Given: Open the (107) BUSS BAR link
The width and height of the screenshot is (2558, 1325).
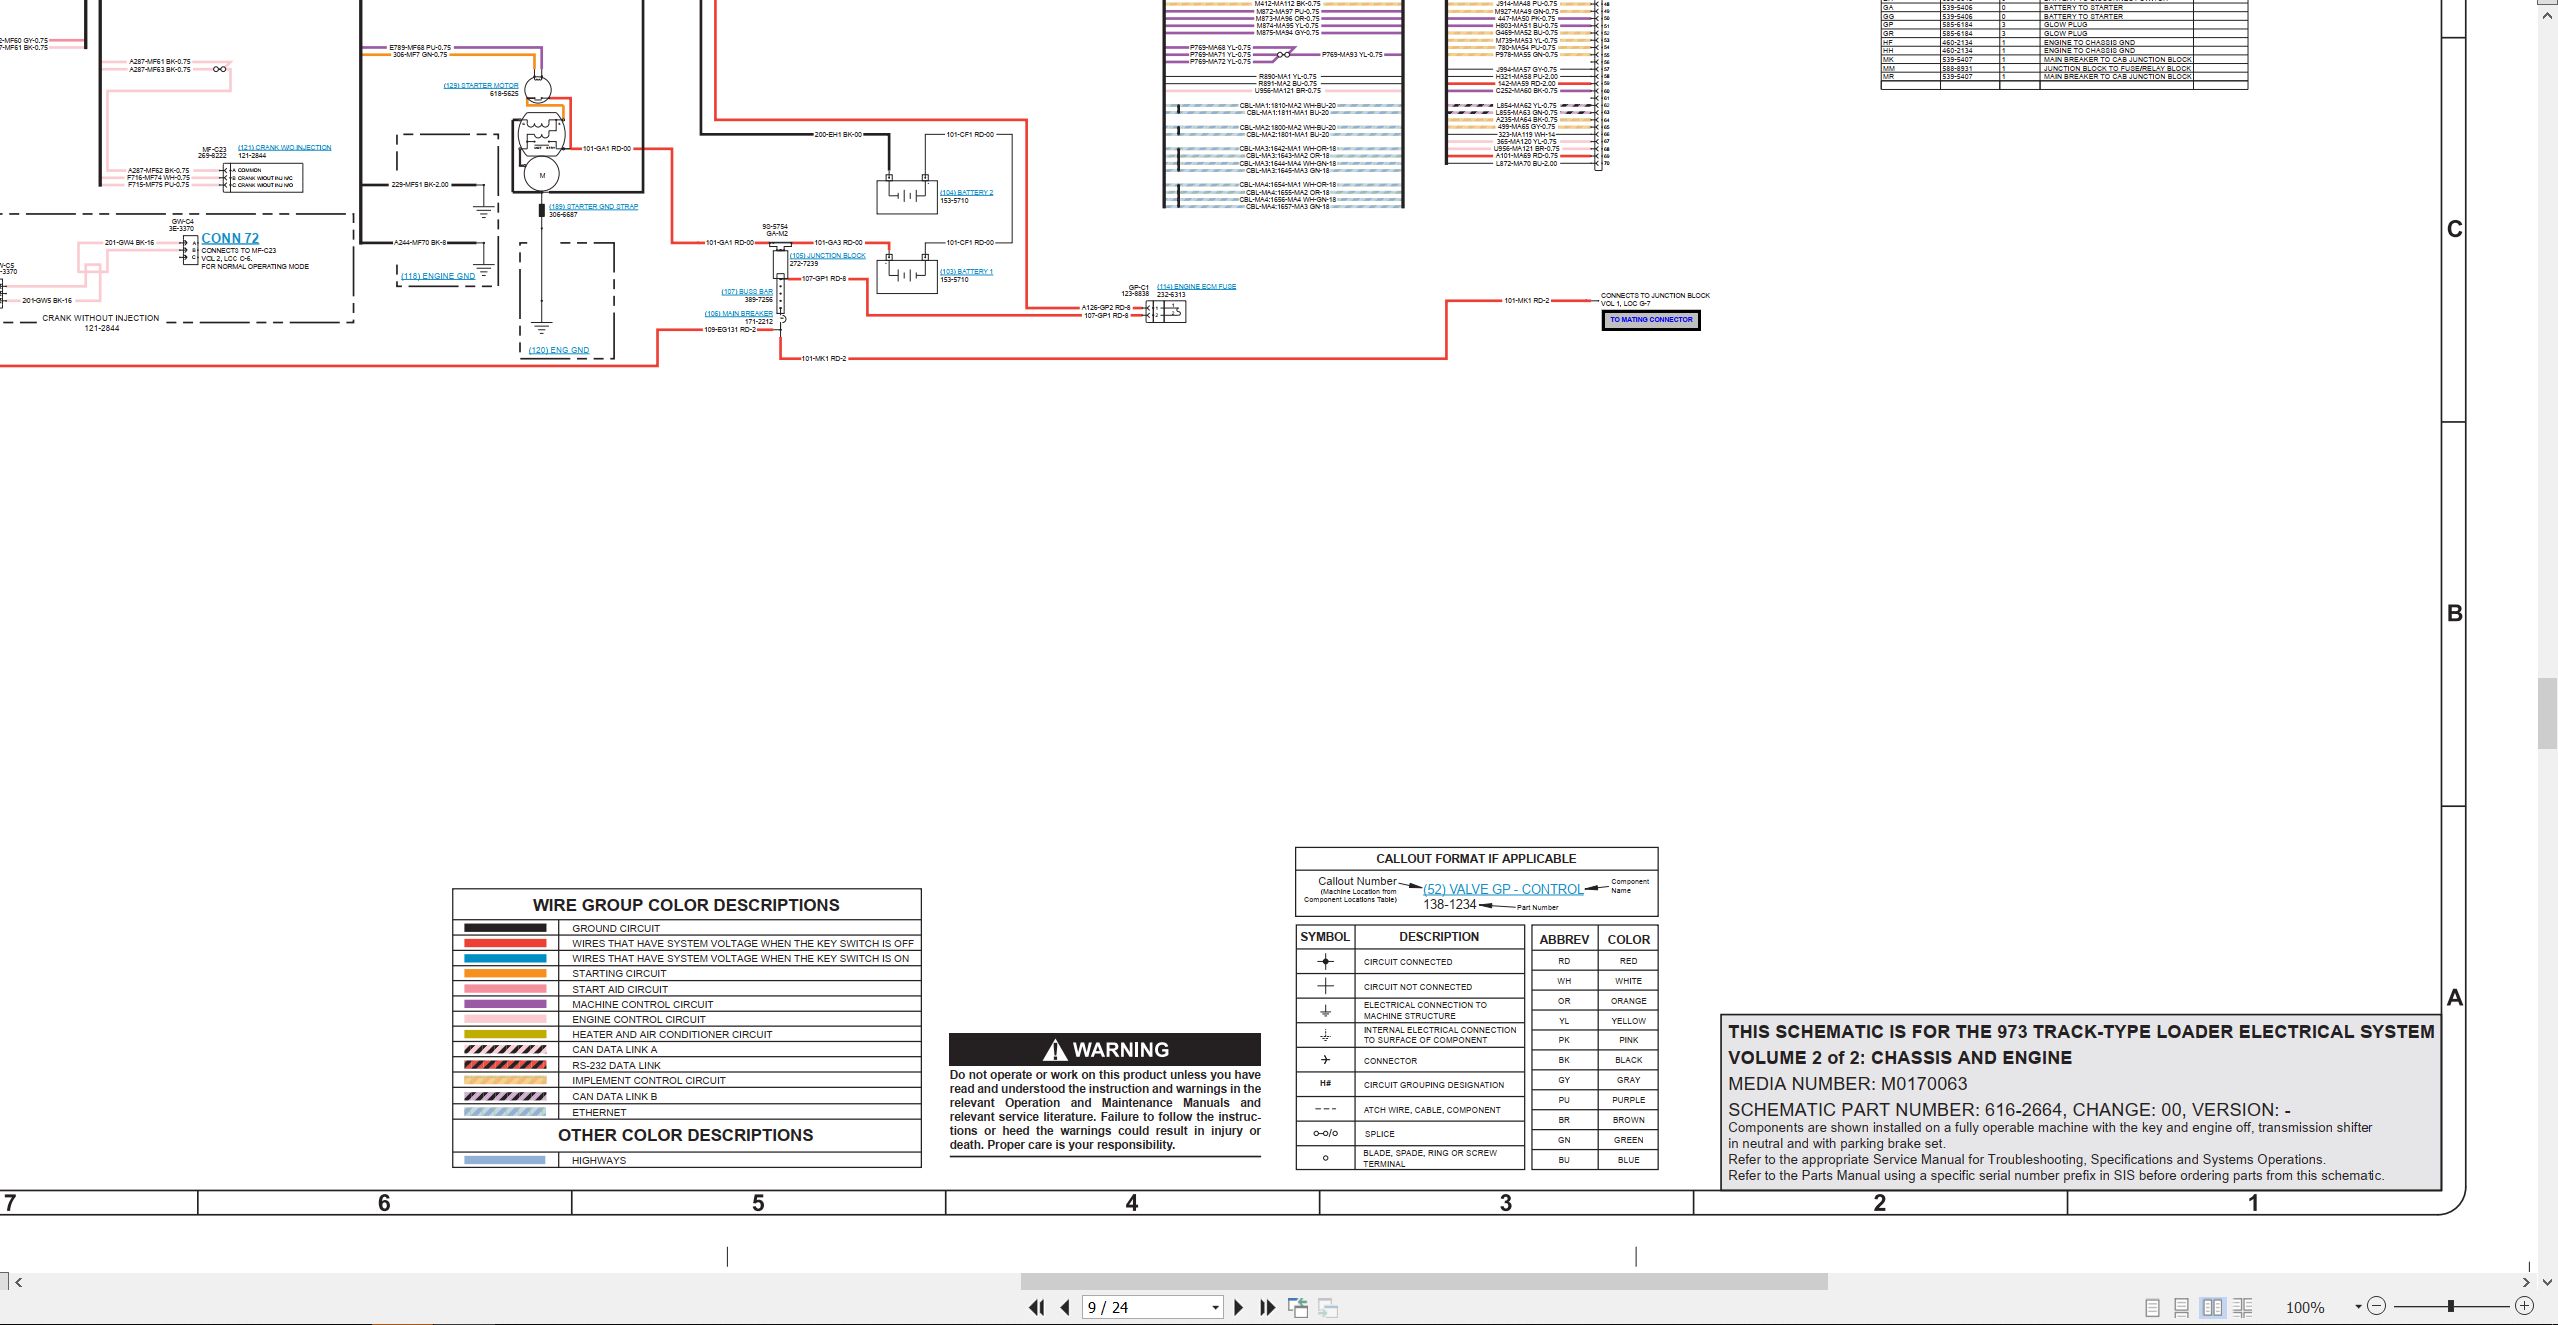Looking at the screenshot, I should pos(747,292).
